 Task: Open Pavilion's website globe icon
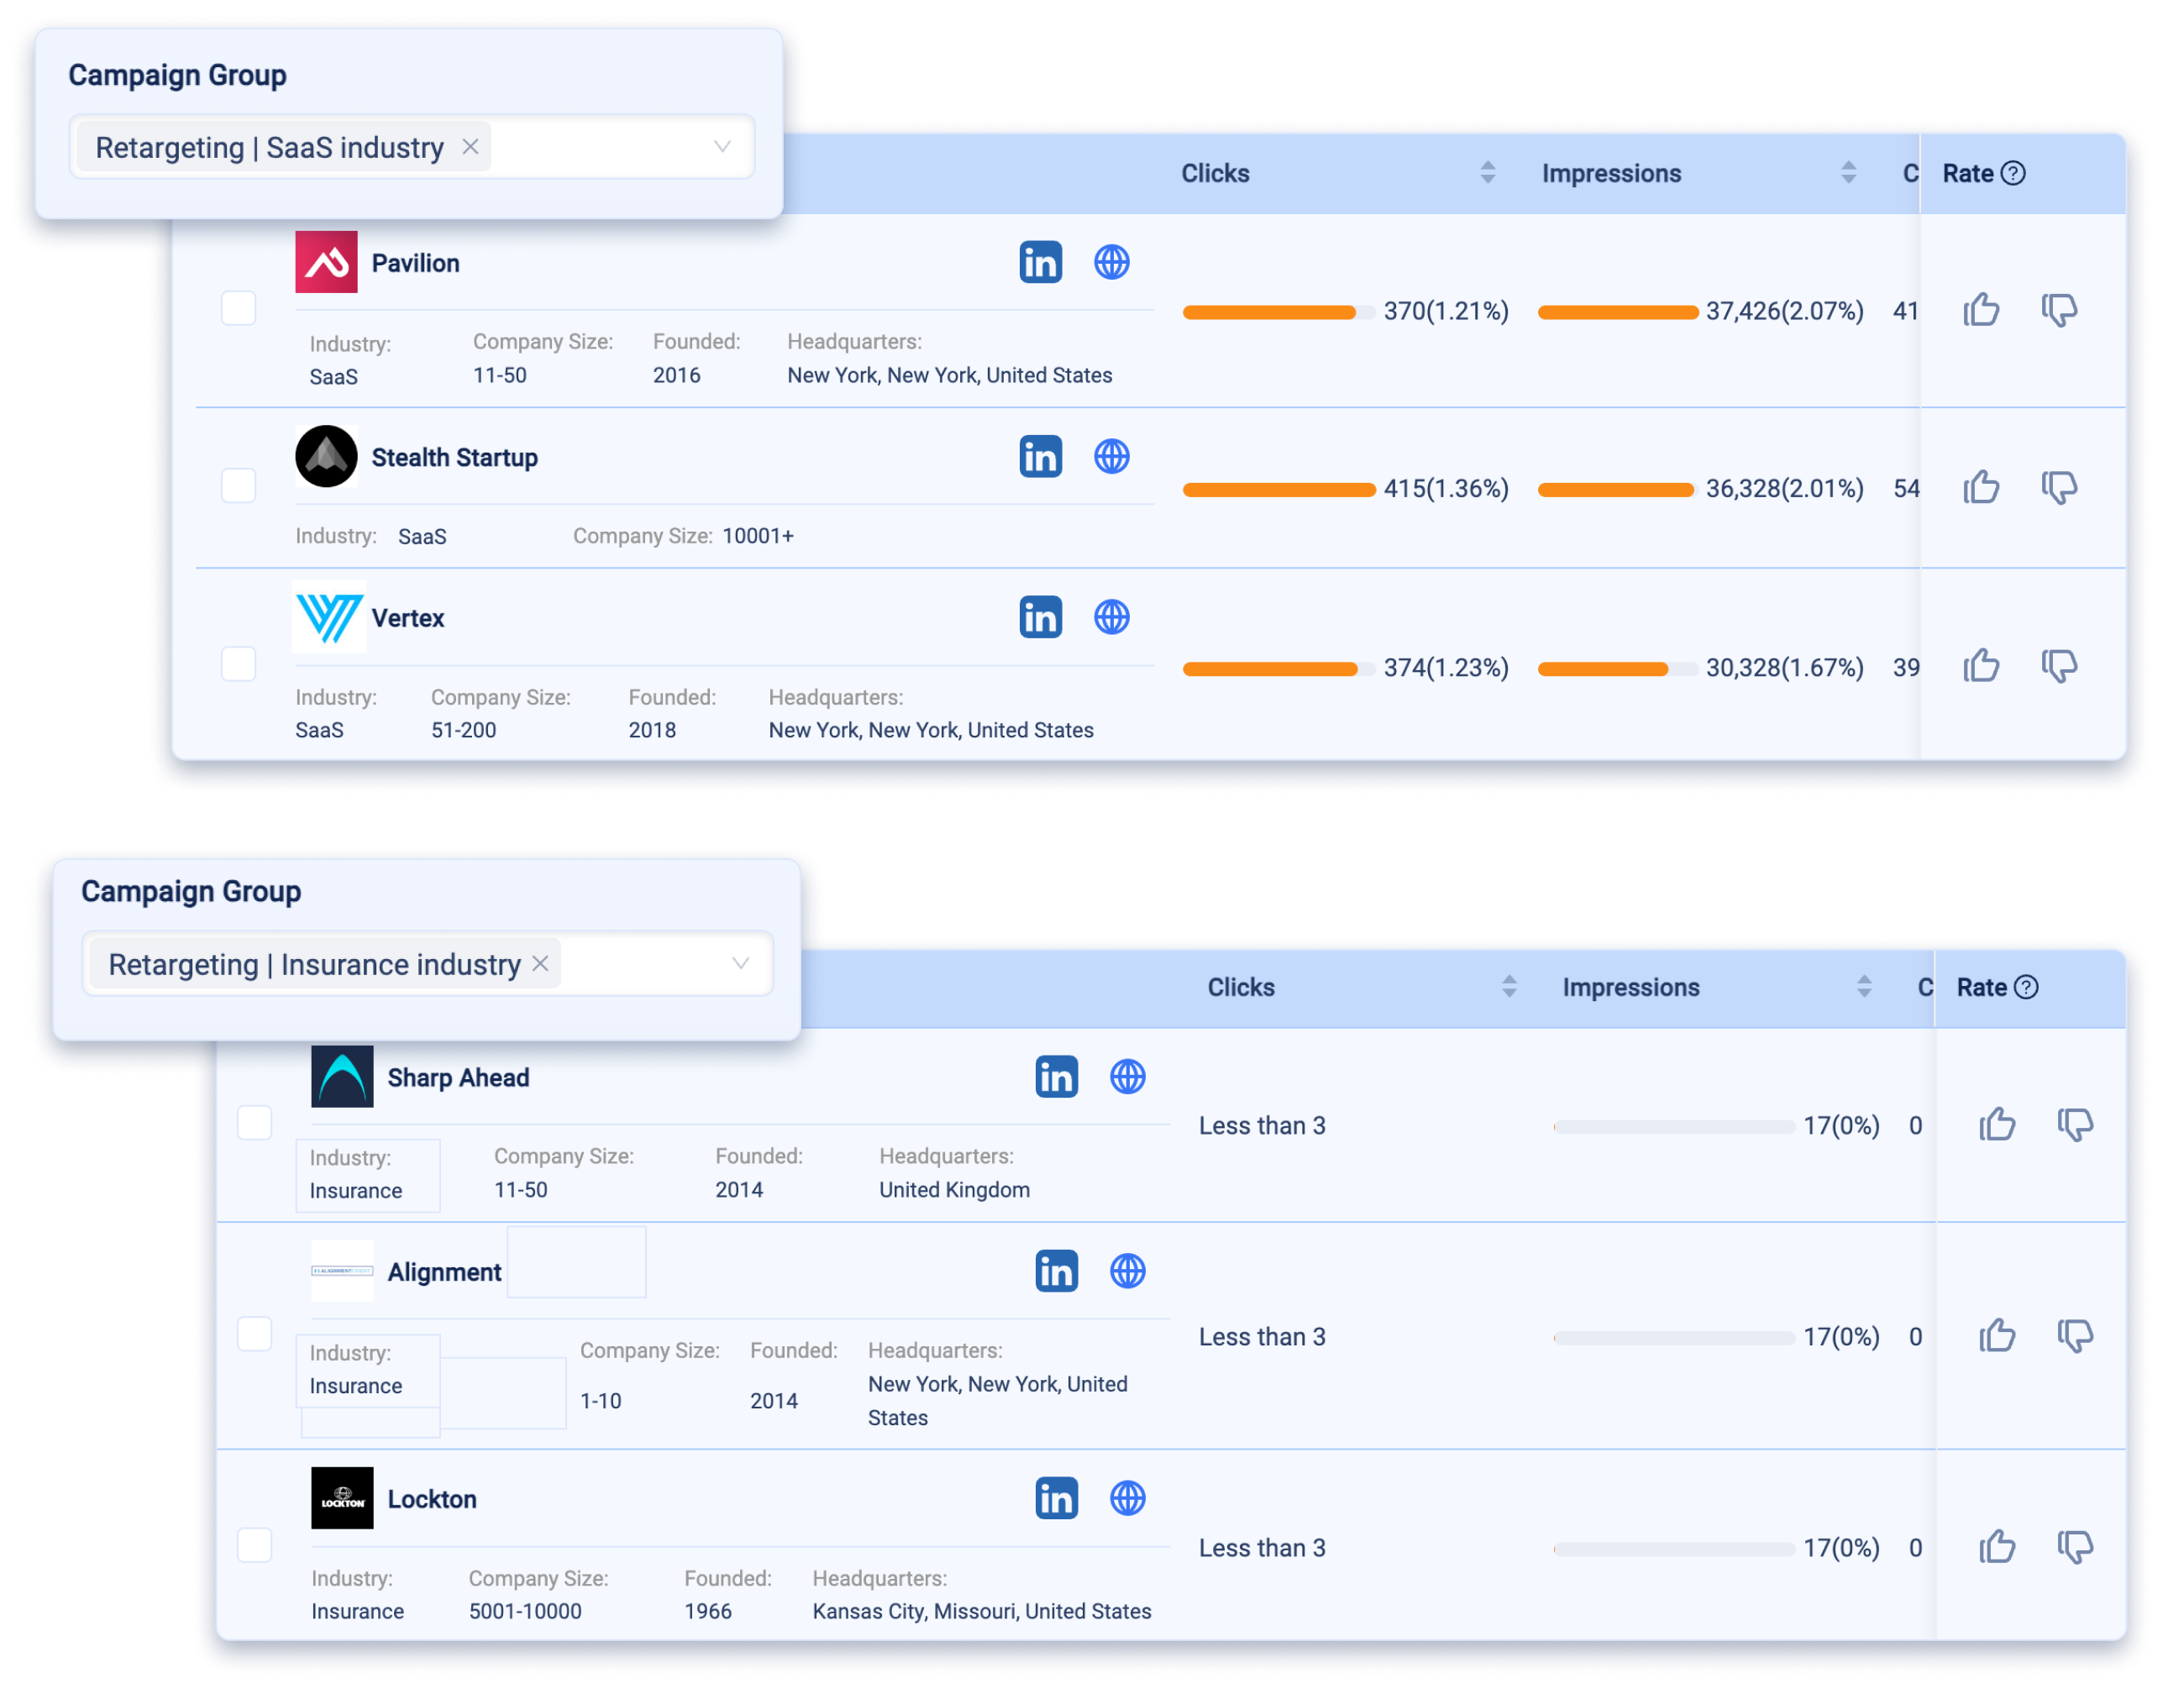(1111, 263)
